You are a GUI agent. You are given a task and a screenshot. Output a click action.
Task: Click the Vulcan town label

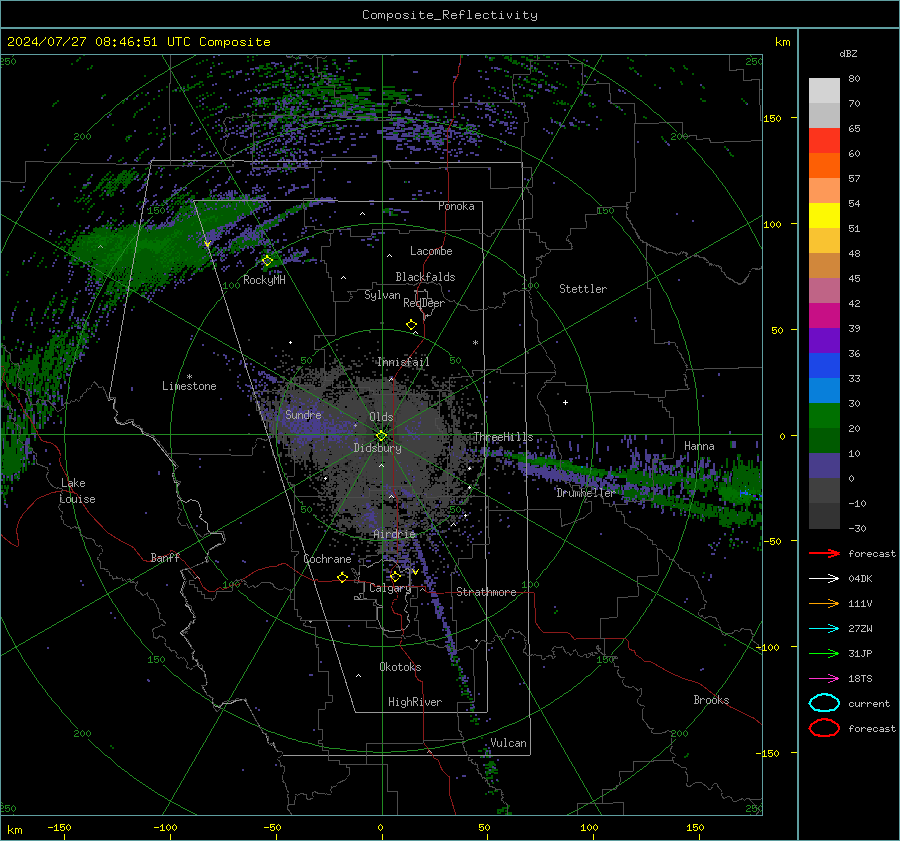[x=508, y=743]
